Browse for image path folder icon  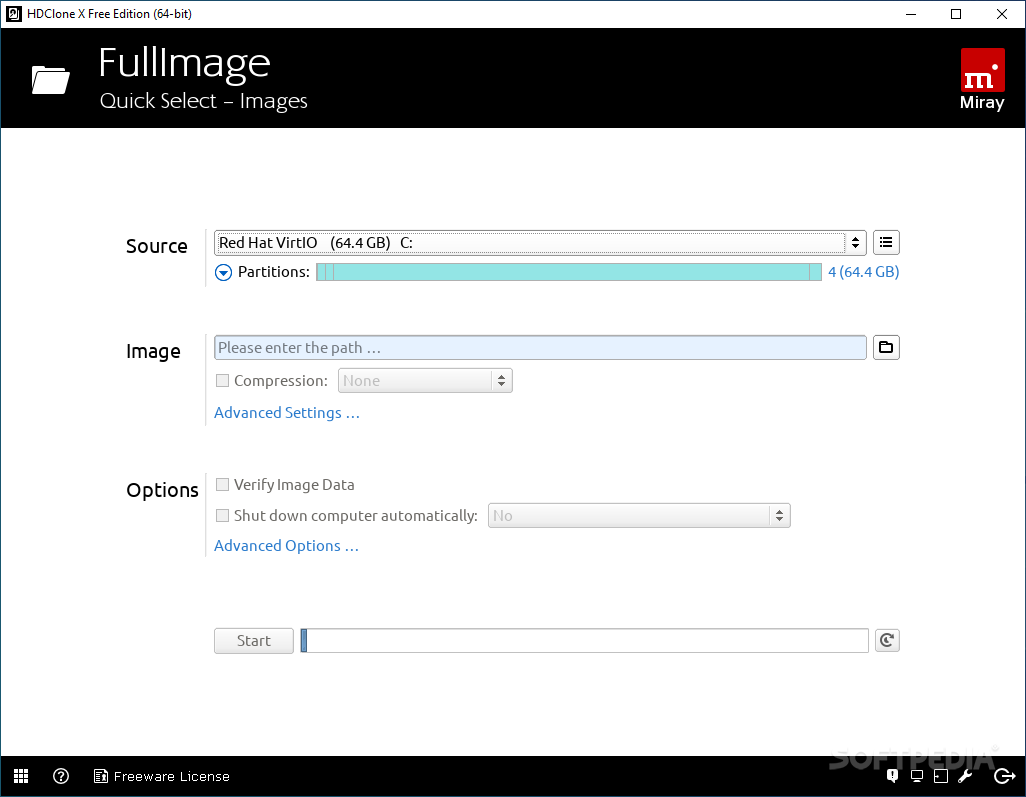click(x=886, y=347)
